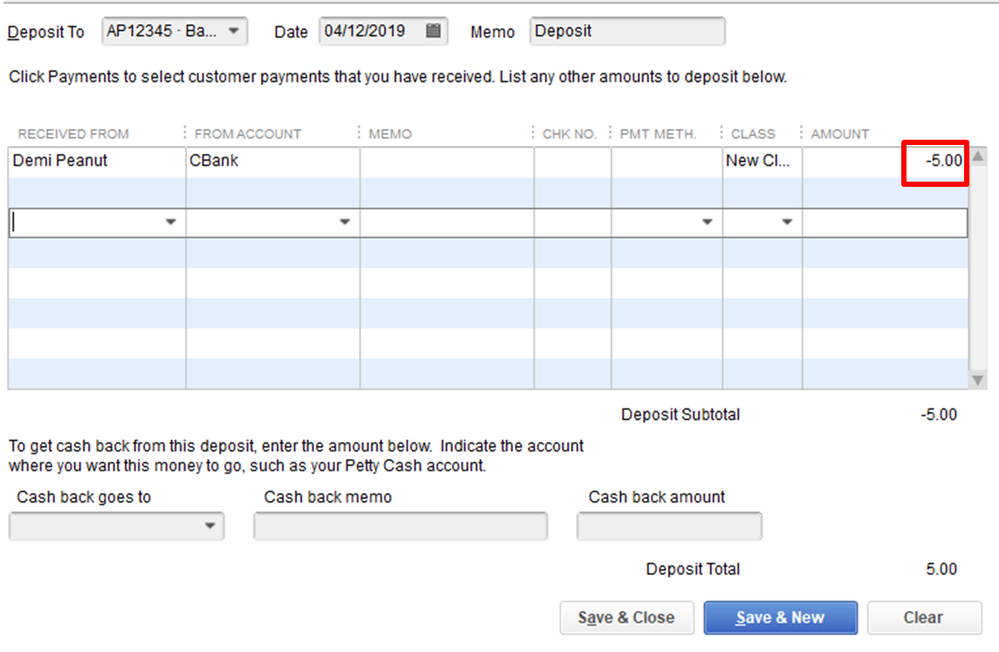999x652 pixels.
Task: Click the MEMO column header
Action: [x=390, y=134]
